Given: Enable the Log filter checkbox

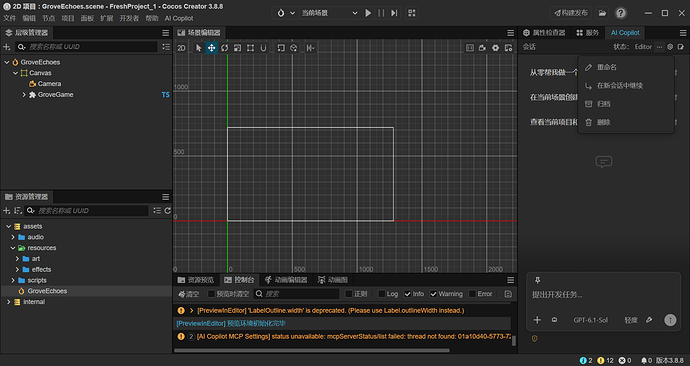Looking at the screenshot, I should click(382, 294).
